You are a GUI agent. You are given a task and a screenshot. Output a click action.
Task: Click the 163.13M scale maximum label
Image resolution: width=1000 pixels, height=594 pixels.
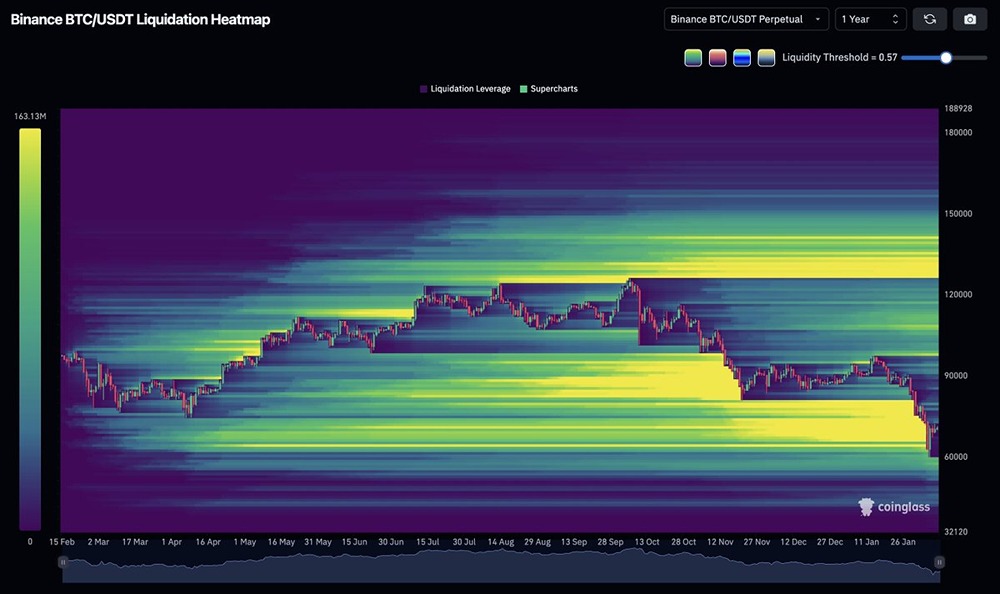(x=30, y=116)
